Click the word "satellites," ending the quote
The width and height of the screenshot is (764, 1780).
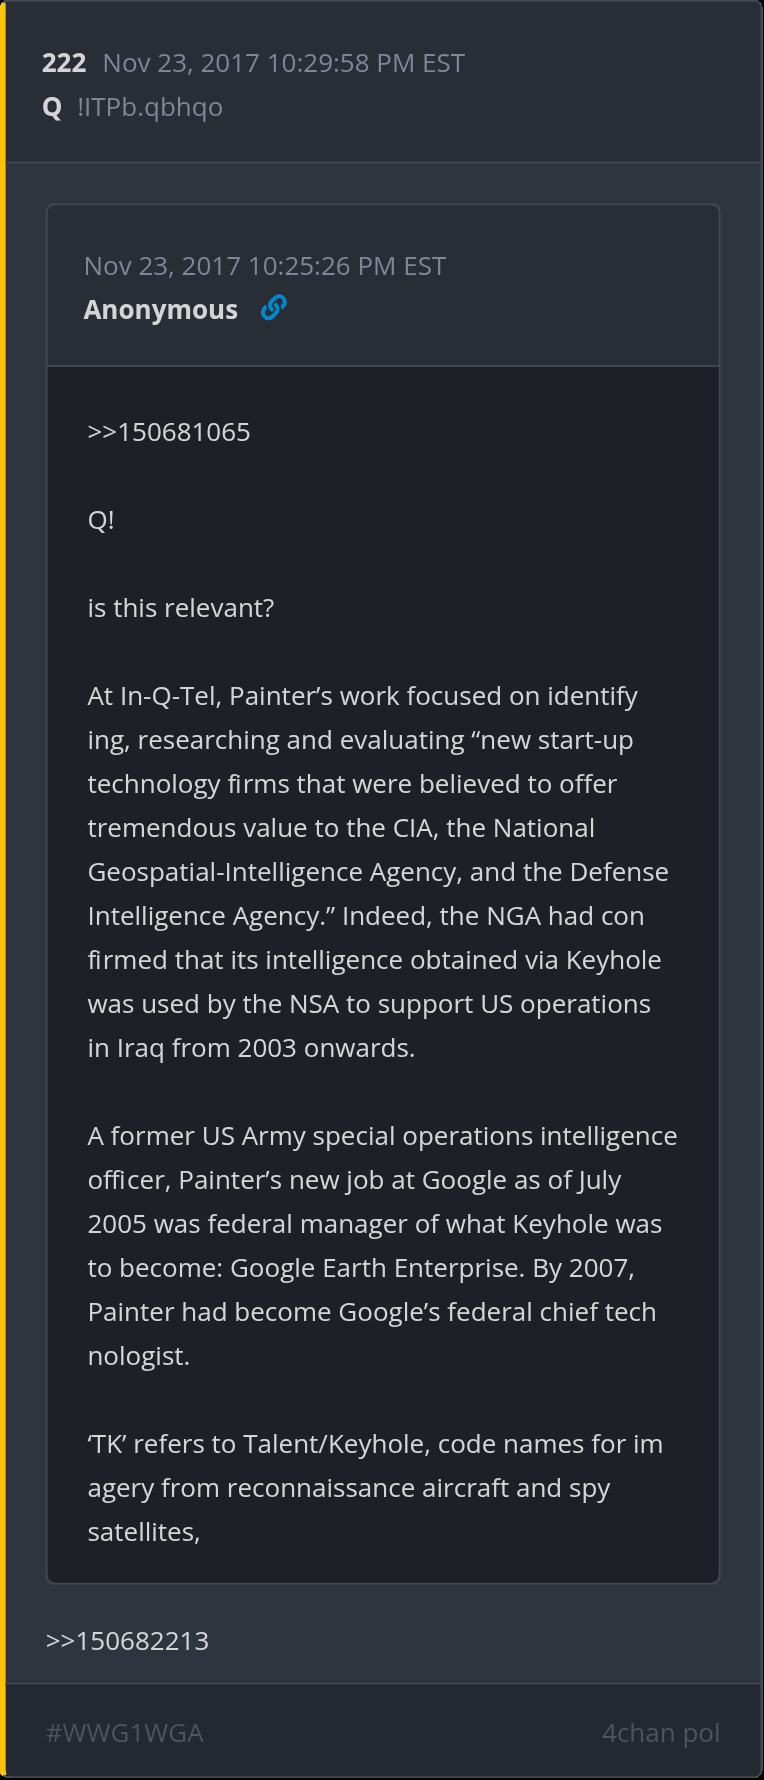pos(144,1532)
